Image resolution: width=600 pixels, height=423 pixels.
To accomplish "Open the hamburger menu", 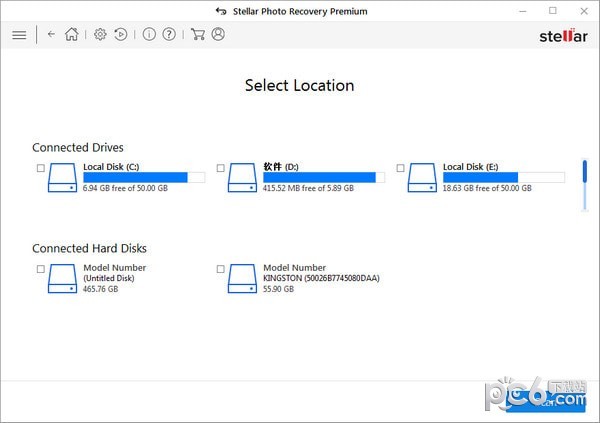I will (x=19, y=35).
